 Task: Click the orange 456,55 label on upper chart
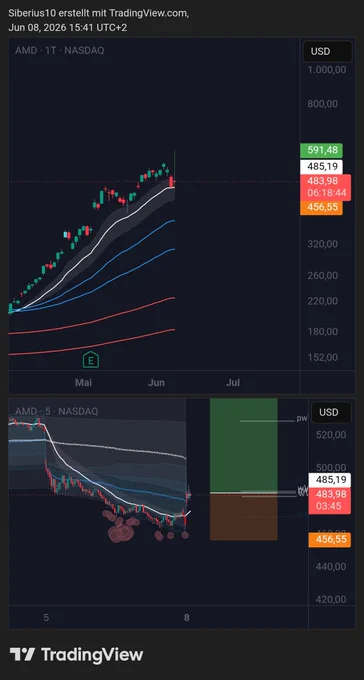[x=321, y=207]
